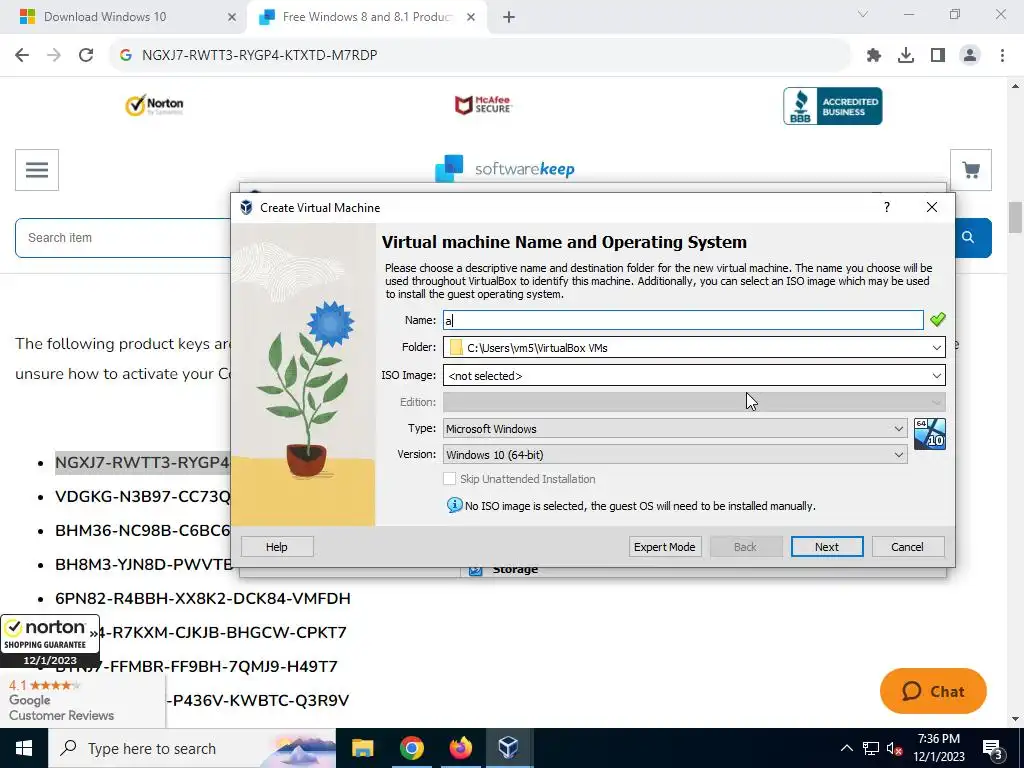Open taskbar clock showing 7:36 PM

point(938,748)
